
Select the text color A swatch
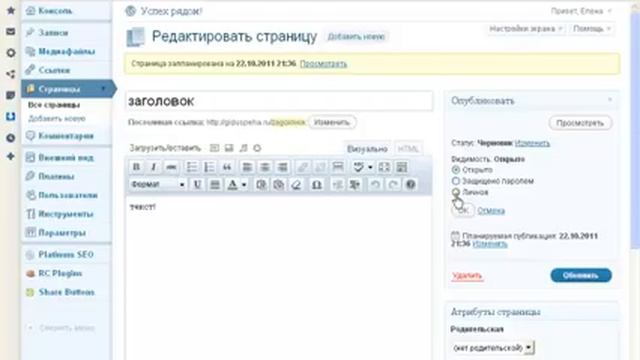[x=233, y=184]
